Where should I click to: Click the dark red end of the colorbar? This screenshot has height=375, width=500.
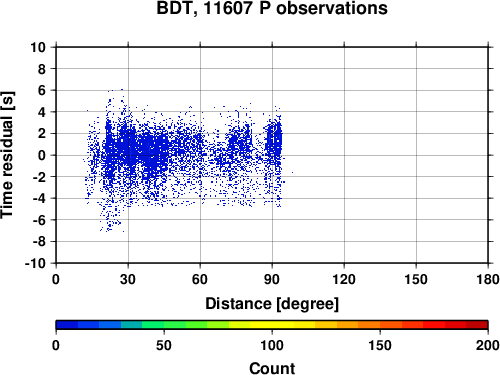point(477,325)
